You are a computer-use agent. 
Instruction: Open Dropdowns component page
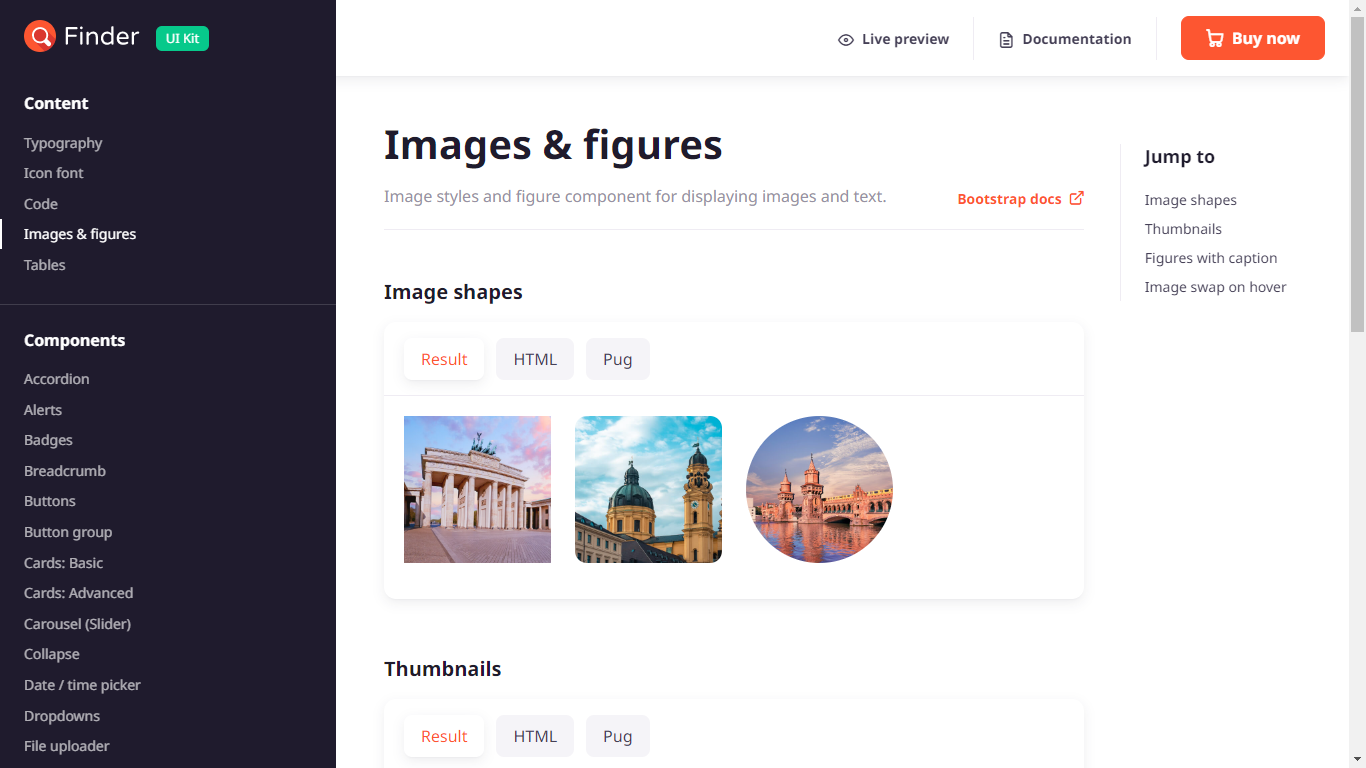pos(62,716)
